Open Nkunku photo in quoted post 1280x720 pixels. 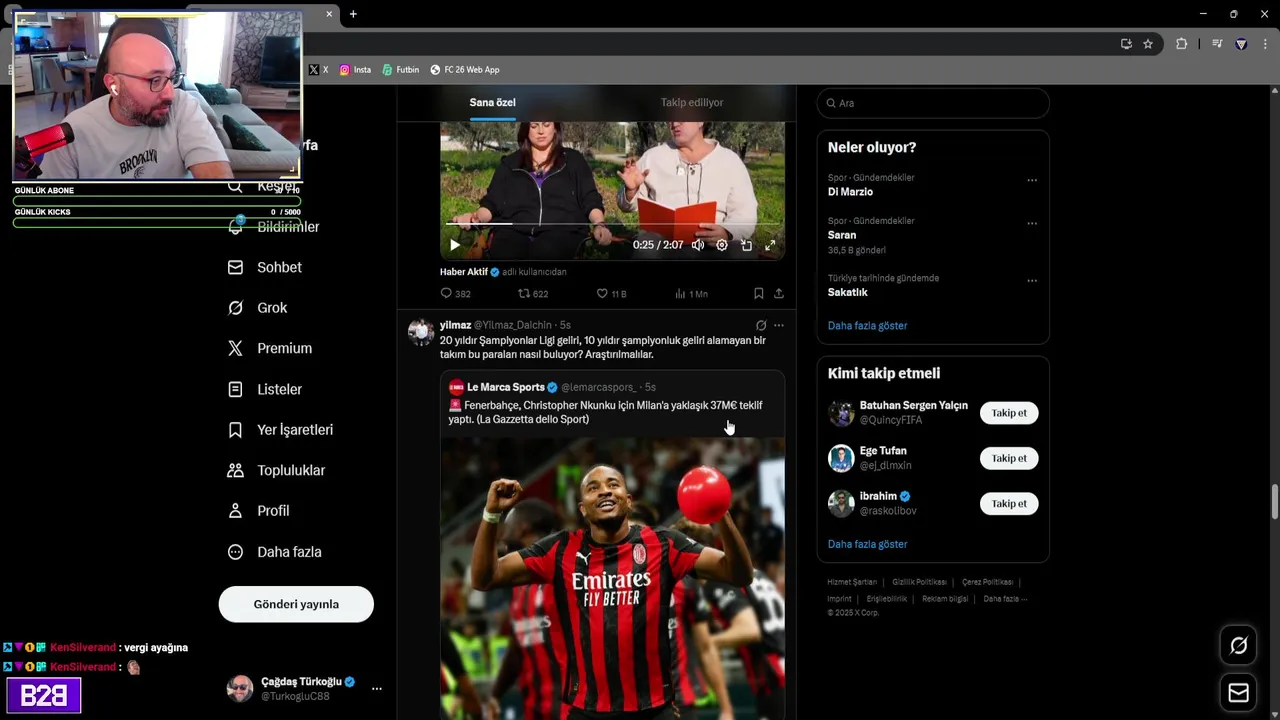pos(612,578)
